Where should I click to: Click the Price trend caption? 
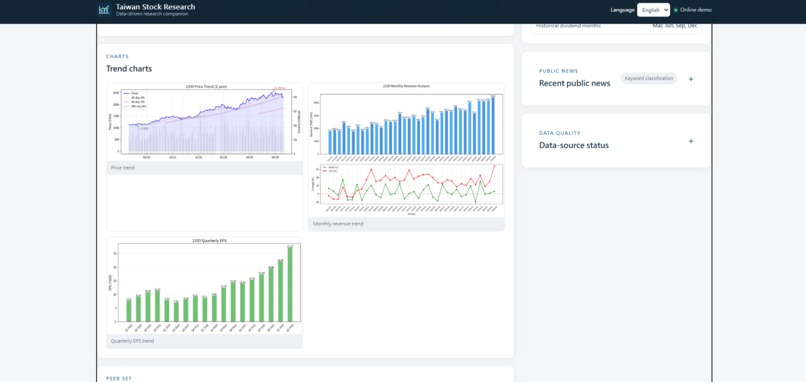123,168
